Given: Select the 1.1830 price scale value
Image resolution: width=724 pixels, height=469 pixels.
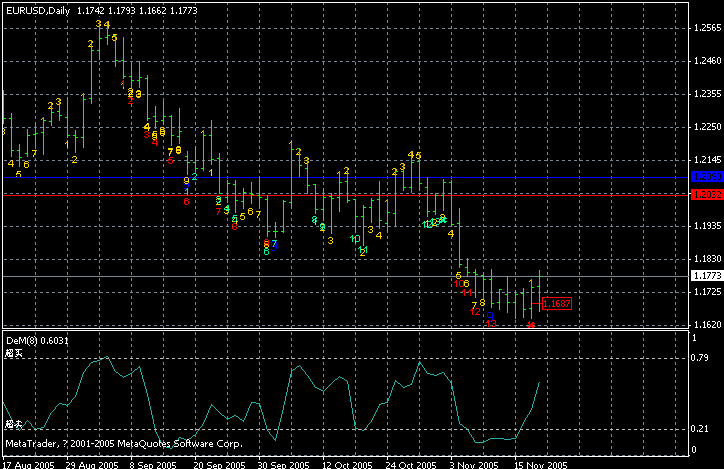Looking at the screenshot, I should pyautogui.click(x=707, y=259).
